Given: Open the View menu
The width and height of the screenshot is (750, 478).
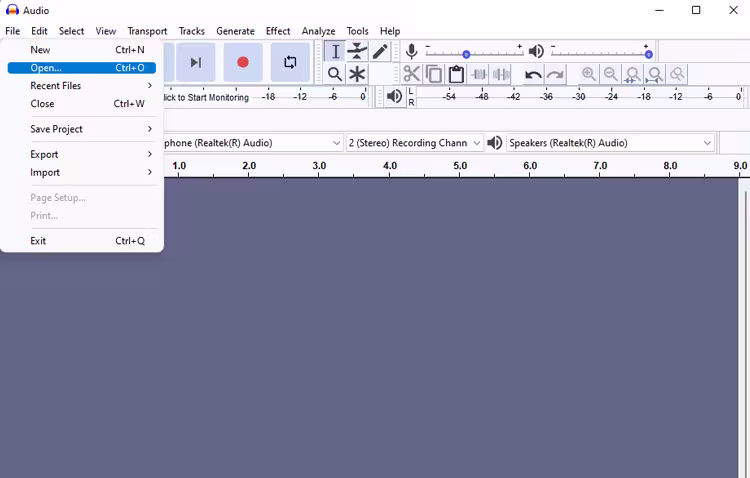Looking at the screenshot, I should click(106, 31).
